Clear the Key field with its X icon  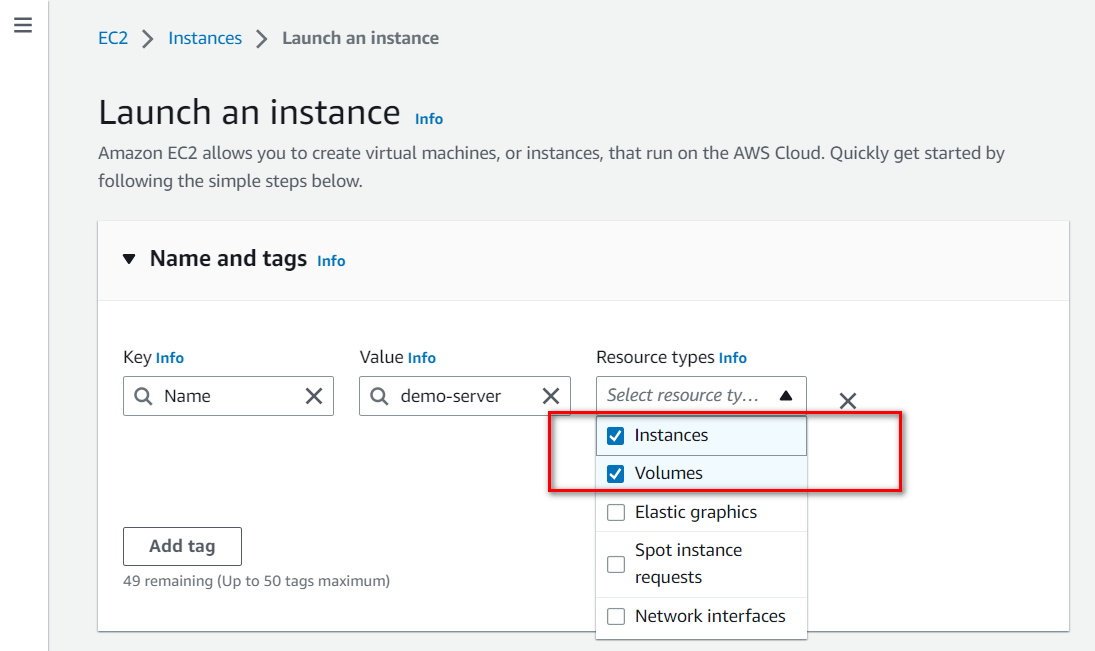tap(314, 396)
